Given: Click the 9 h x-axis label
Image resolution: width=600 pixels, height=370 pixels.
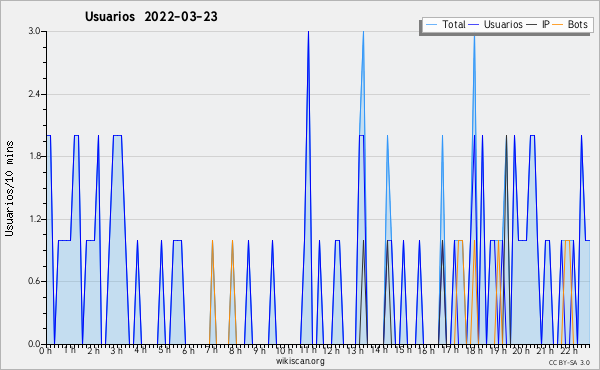Looking at the screenshot, I should point(259,351).
